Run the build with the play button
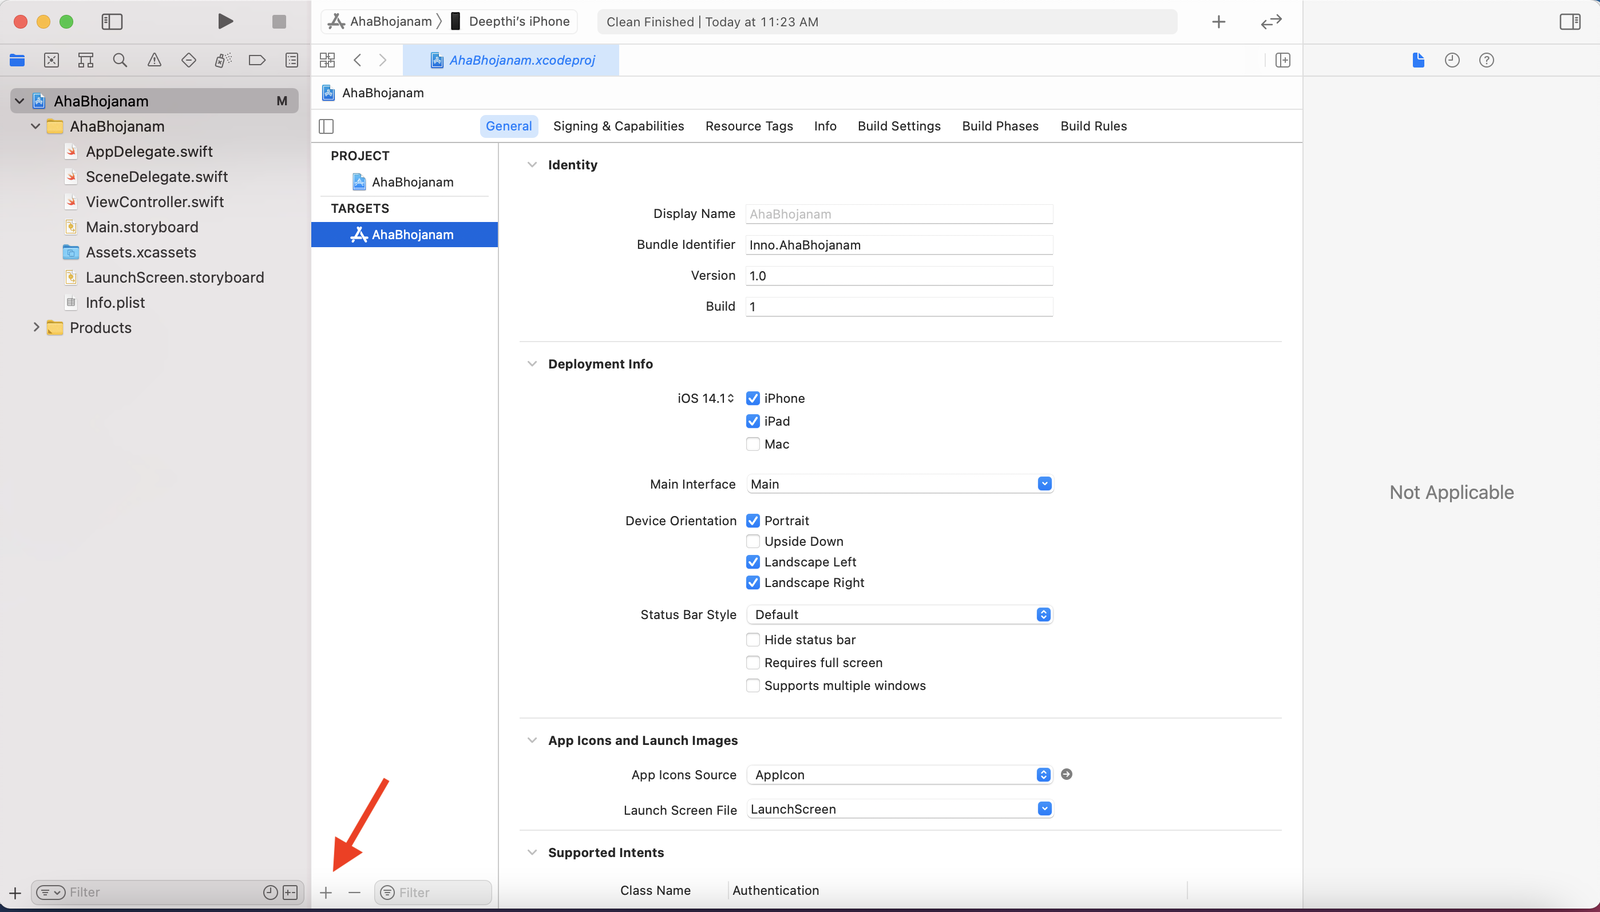Image resolution: width=1600 pixels, height=912 pixels. [225, 21]
